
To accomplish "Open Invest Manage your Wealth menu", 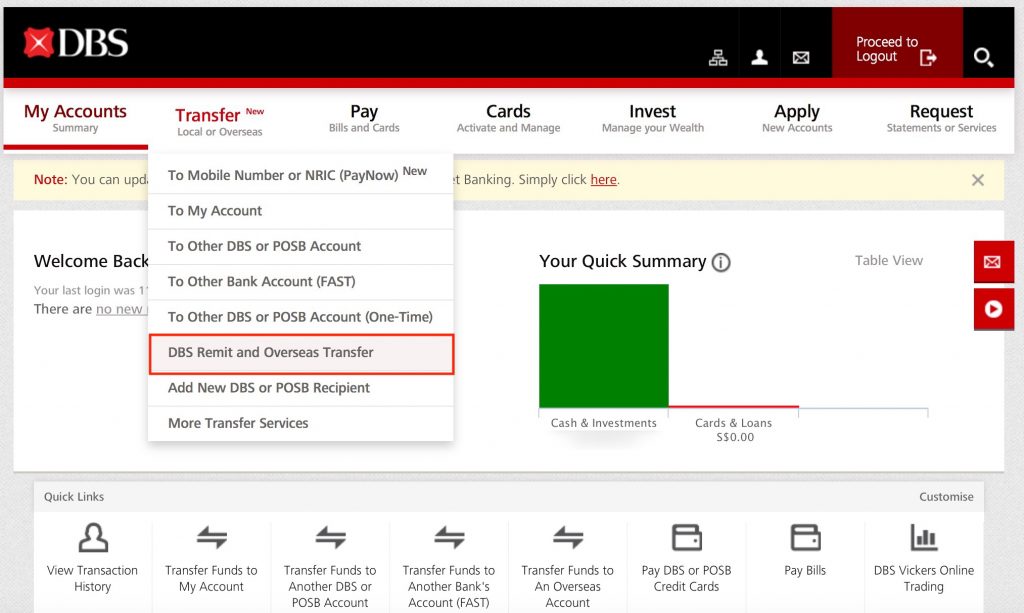I will pyautogui.click(x=652, y=118).
